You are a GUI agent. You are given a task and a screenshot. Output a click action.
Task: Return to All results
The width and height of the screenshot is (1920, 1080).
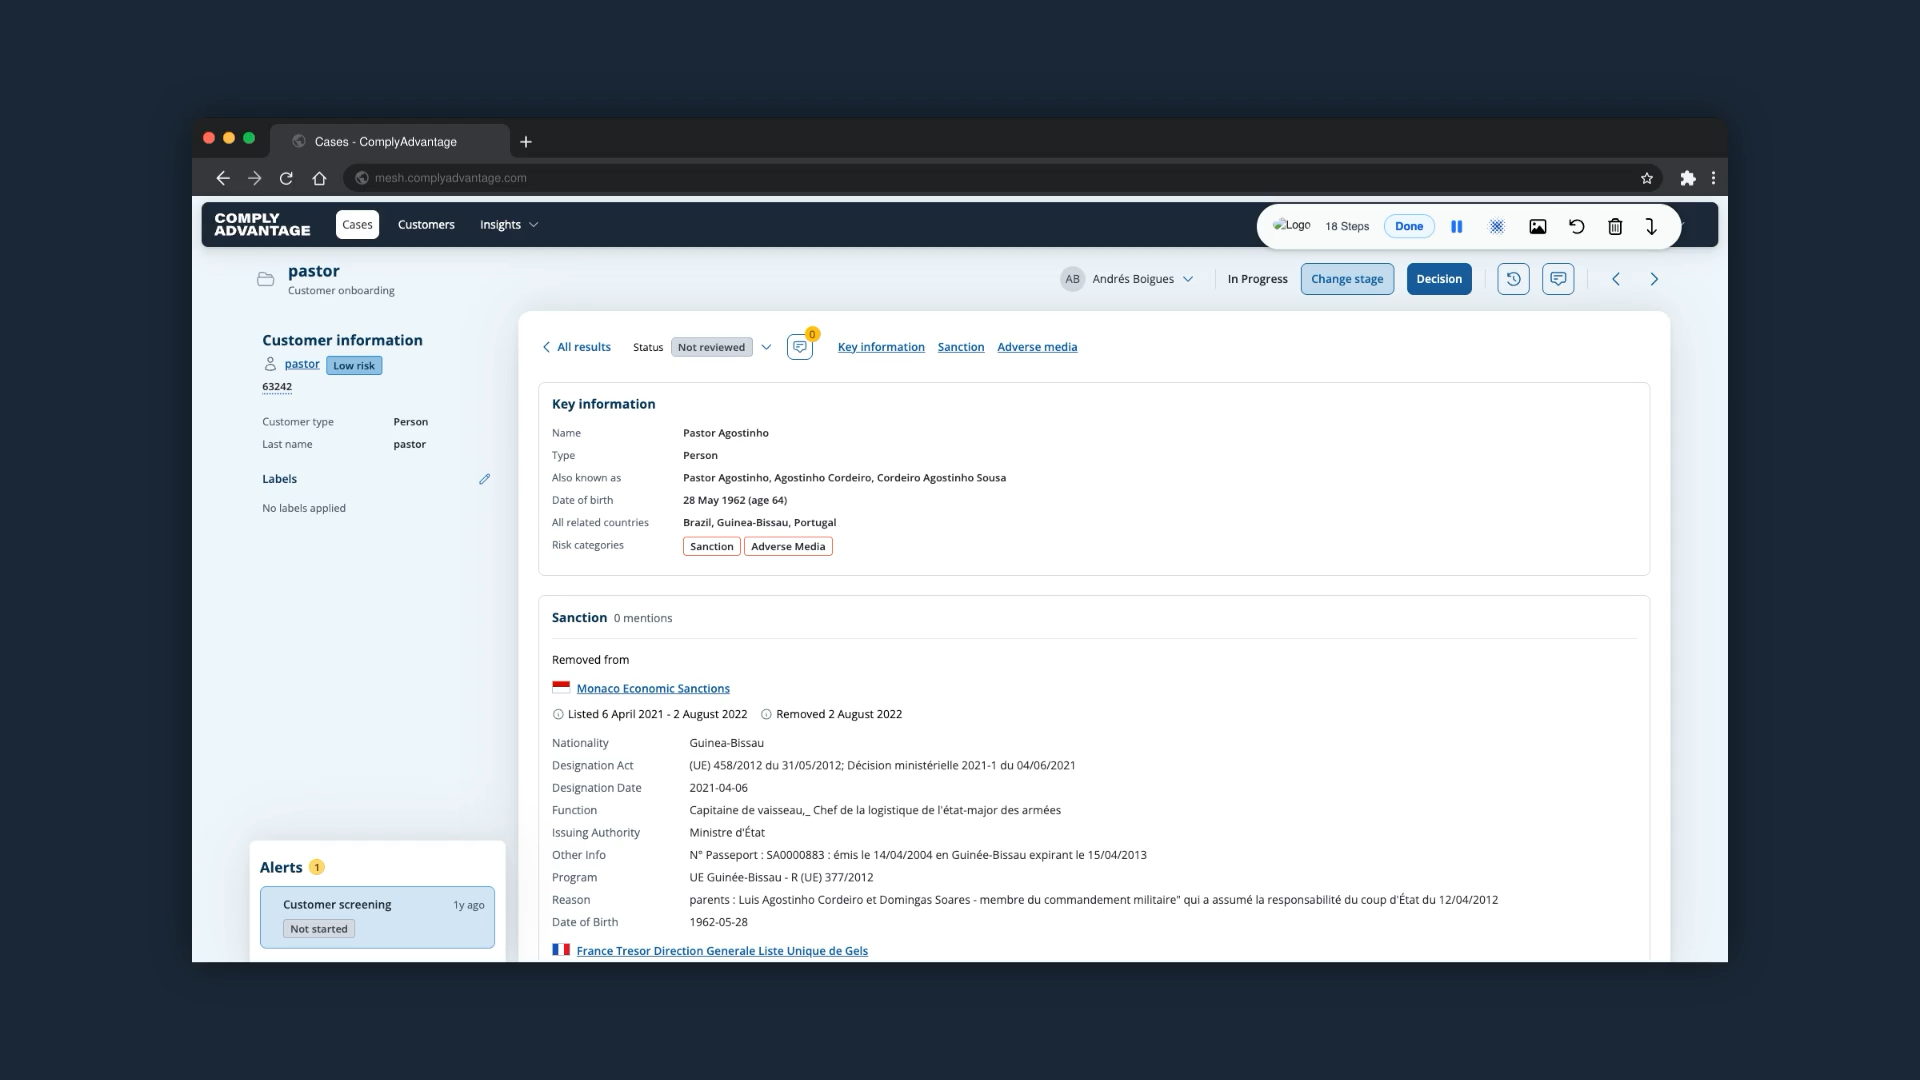(x=576, y=347)
